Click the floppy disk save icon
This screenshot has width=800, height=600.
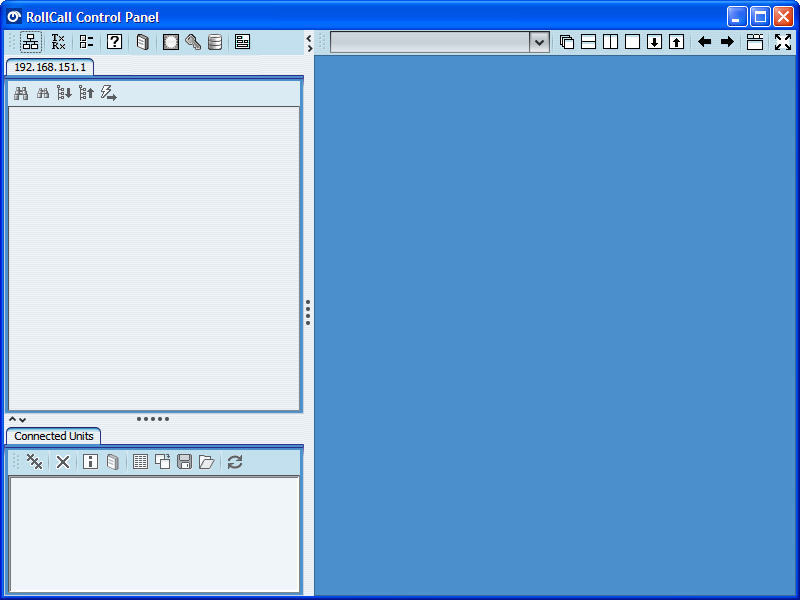184,462
